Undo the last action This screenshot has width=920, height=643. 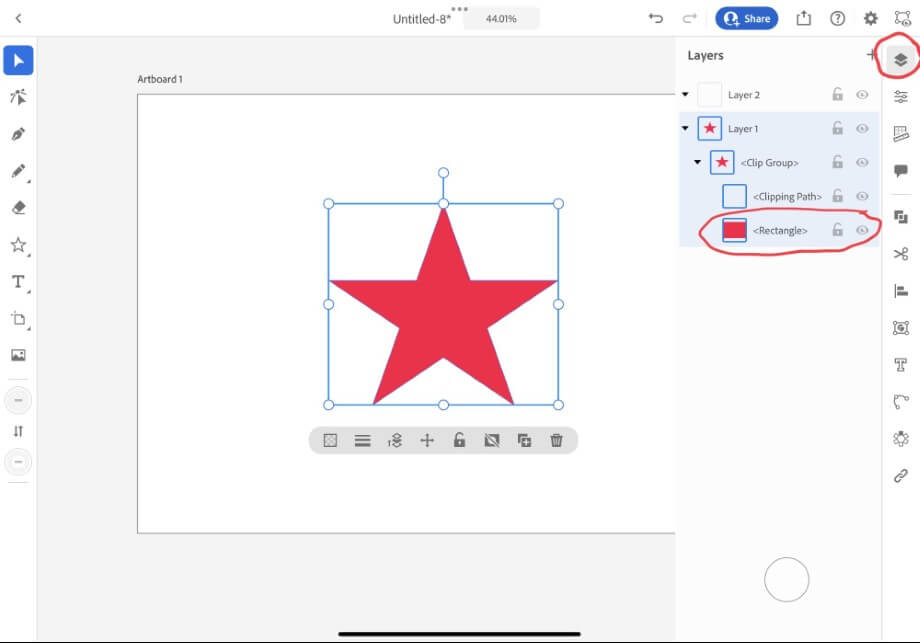point(655,19)
